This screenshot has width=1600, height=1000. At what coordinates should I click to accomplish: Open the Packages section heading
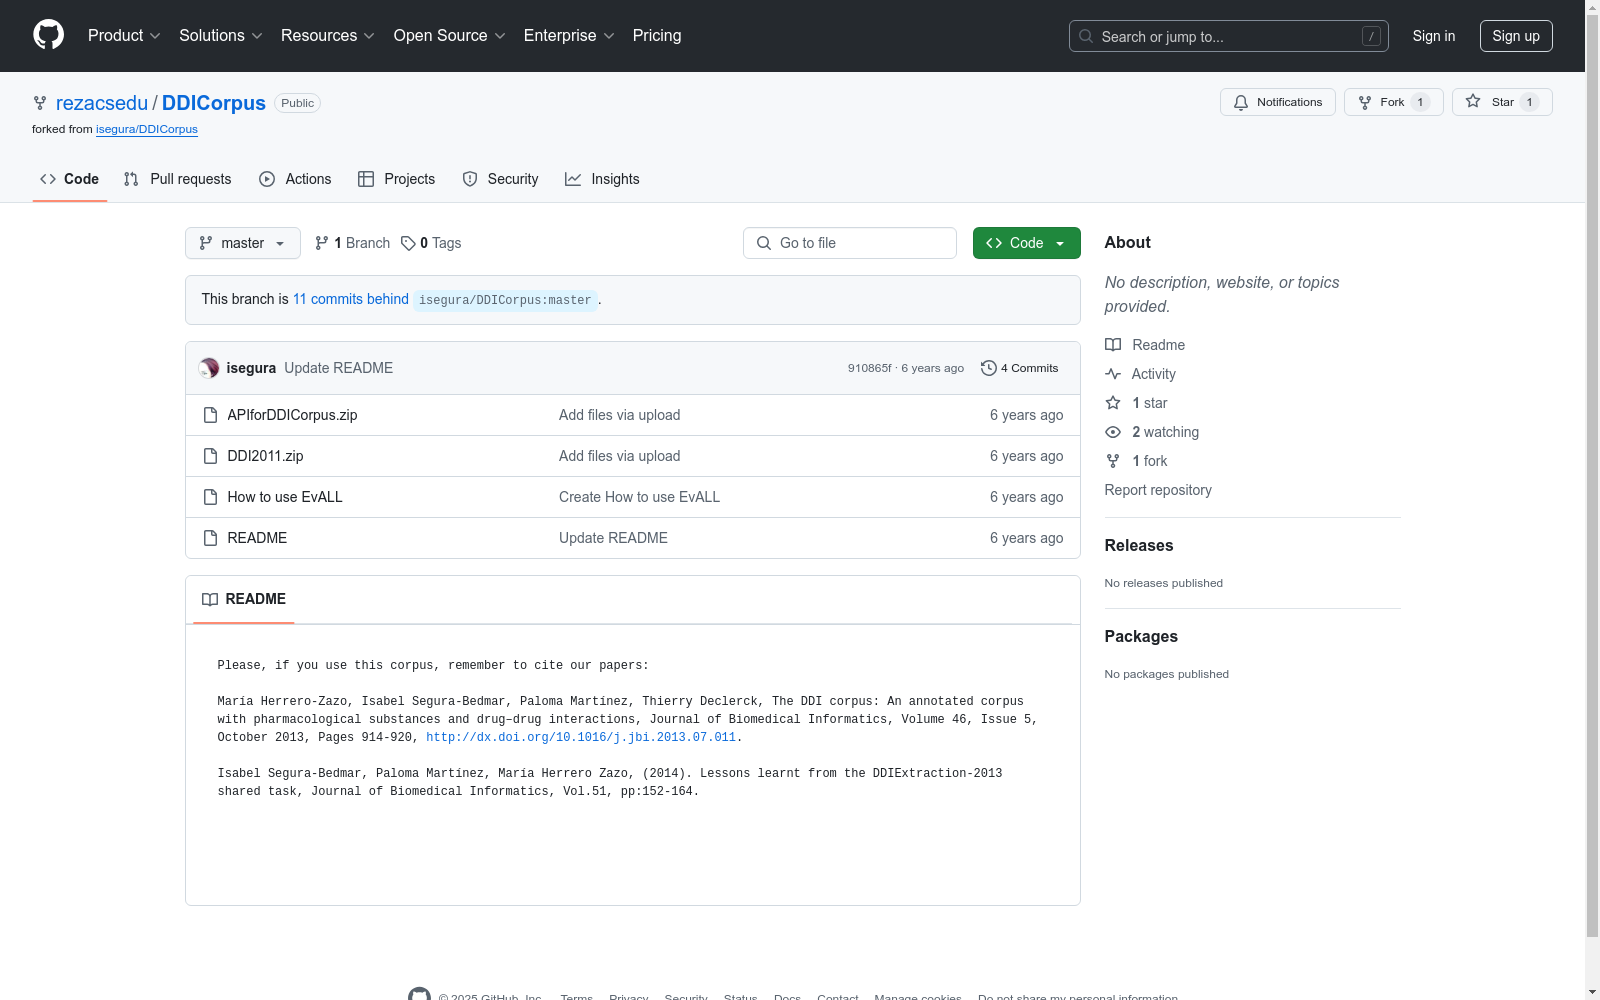1141,636
